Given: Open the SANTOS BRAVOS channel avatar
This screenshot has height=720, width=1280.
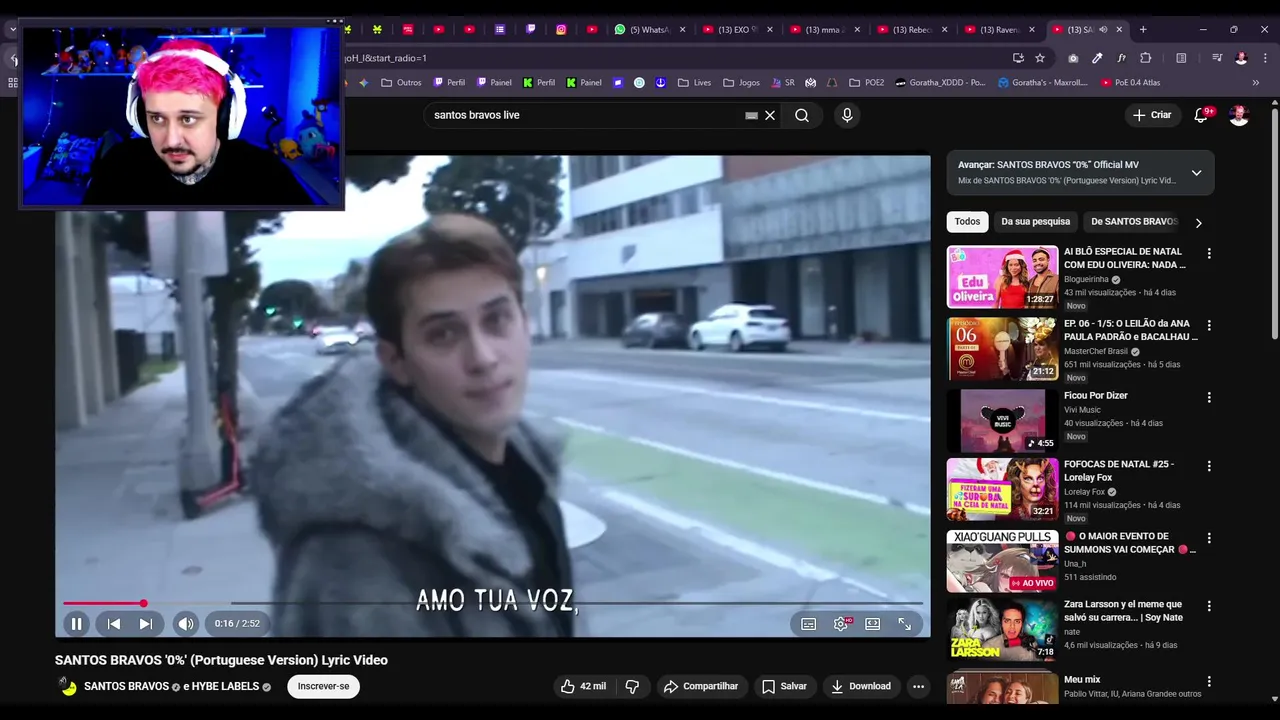Looking at the screenshot, I should pos(67,686).
